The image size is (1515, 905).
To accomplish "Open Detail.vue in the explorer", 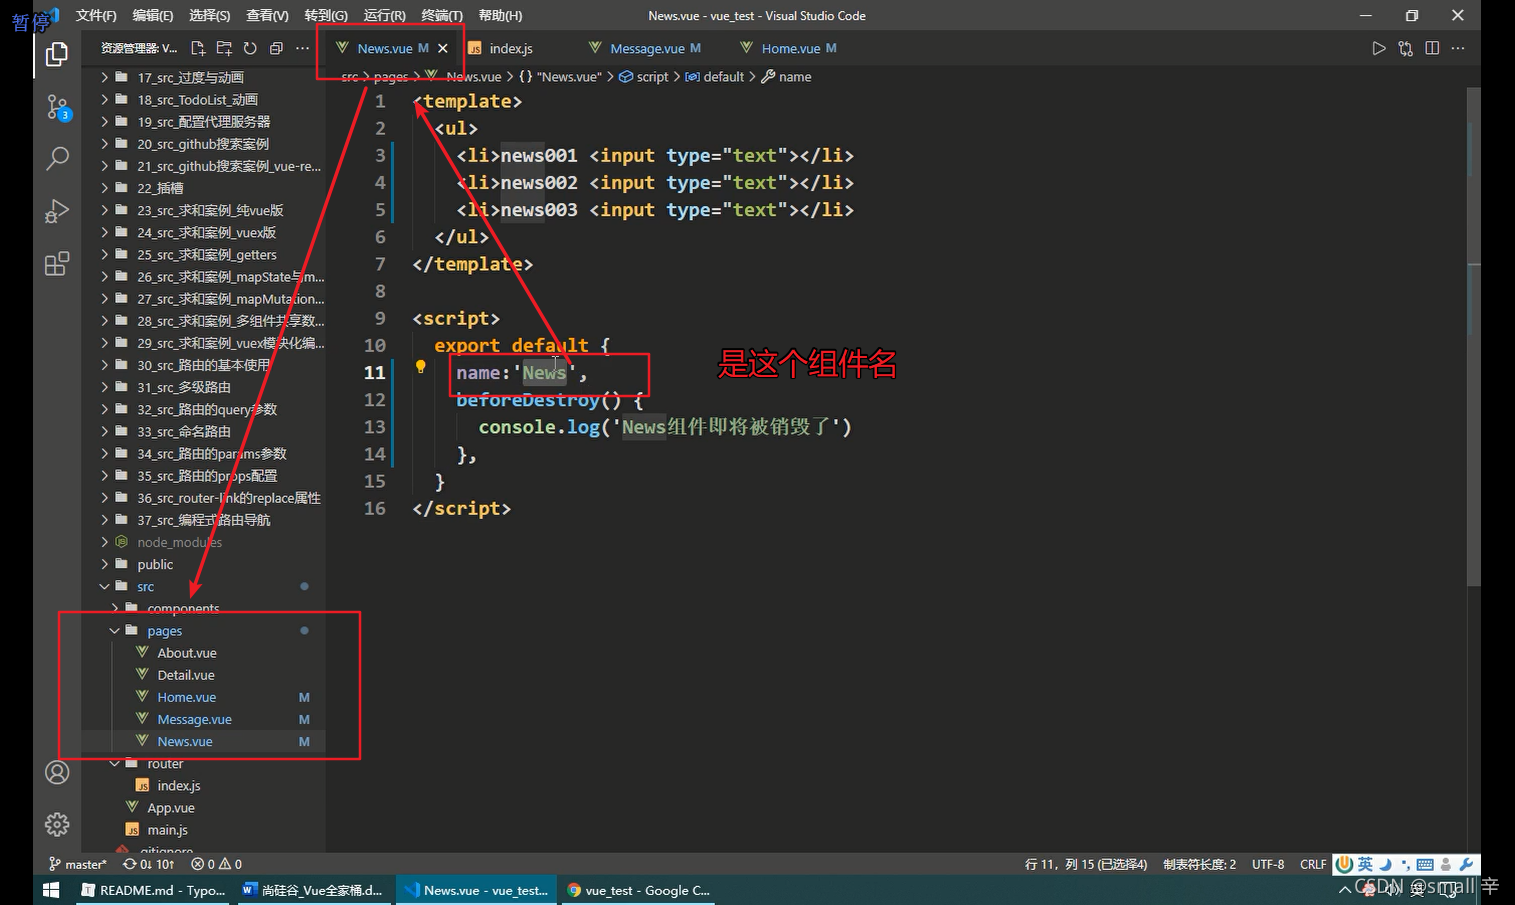I will [x=205, y=675].
